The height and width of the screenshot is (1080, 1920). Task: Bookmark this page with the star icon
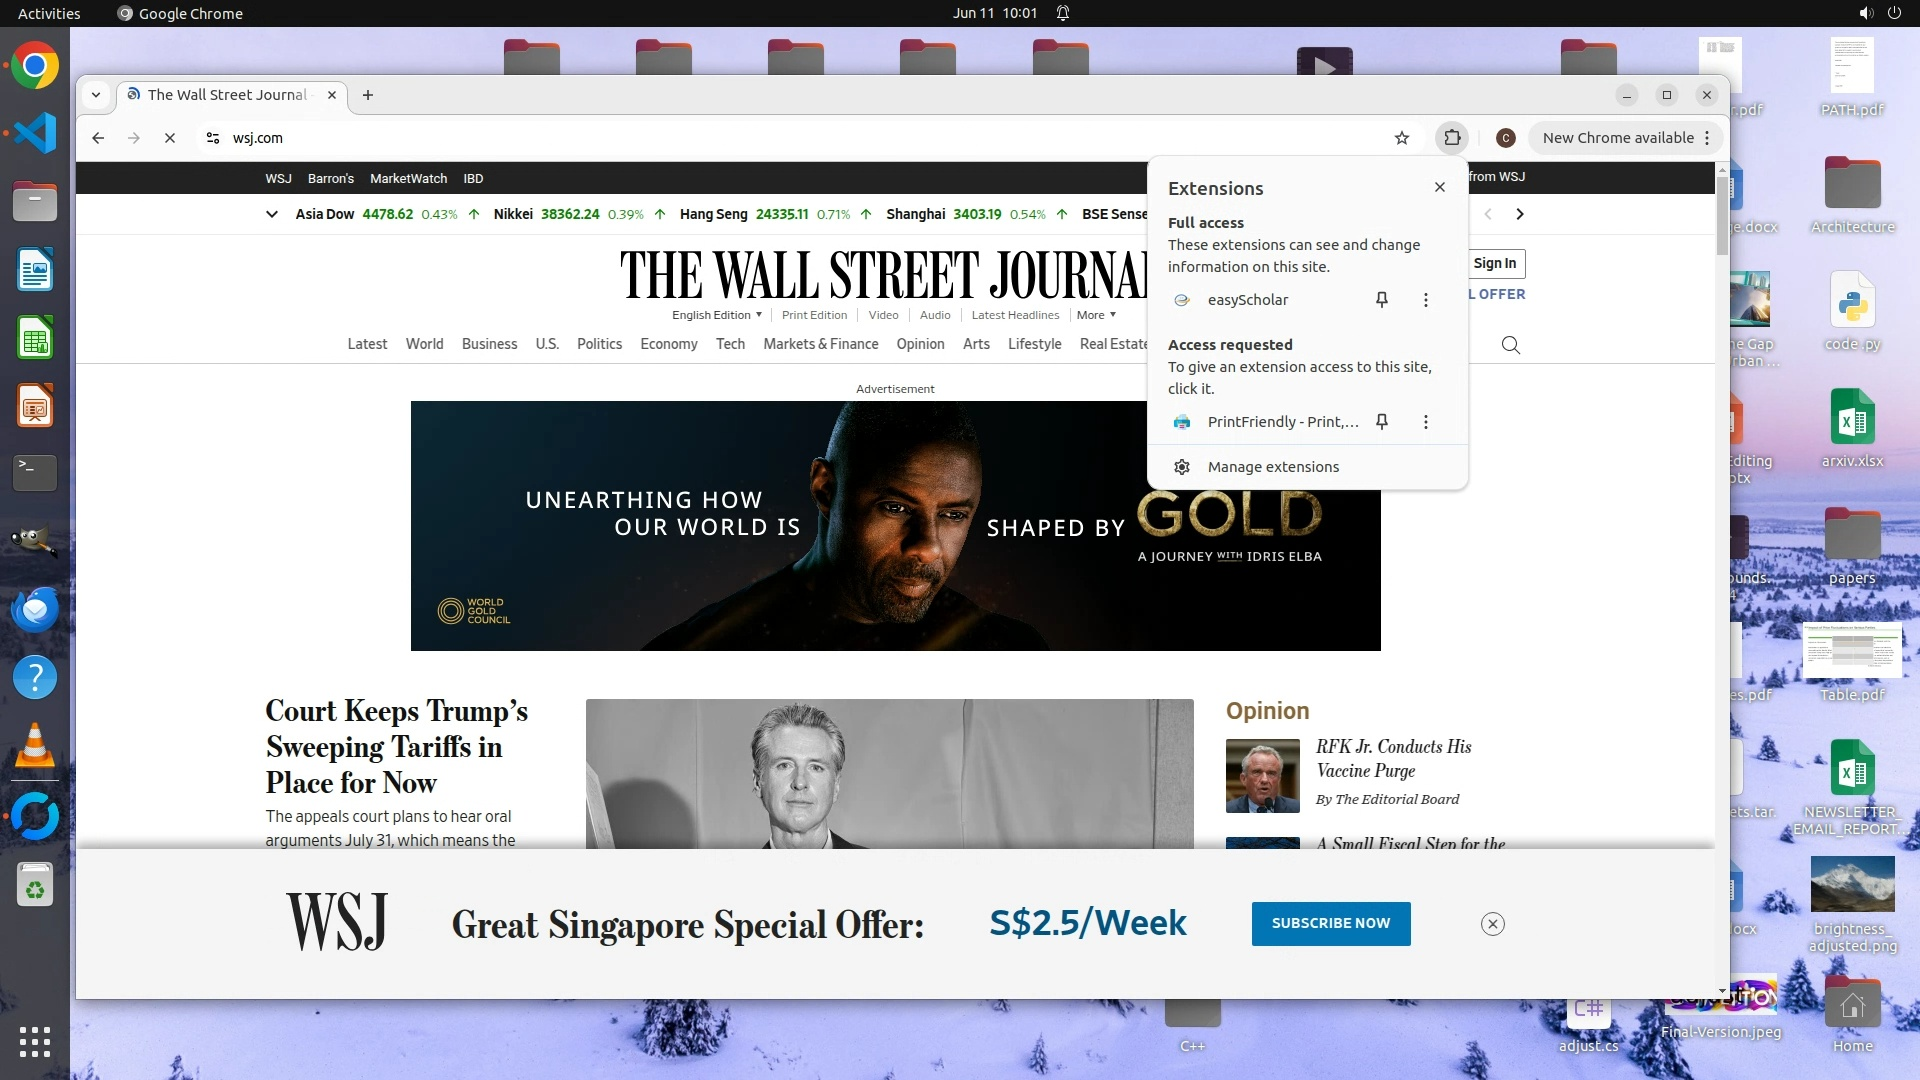coord(1402,138)
